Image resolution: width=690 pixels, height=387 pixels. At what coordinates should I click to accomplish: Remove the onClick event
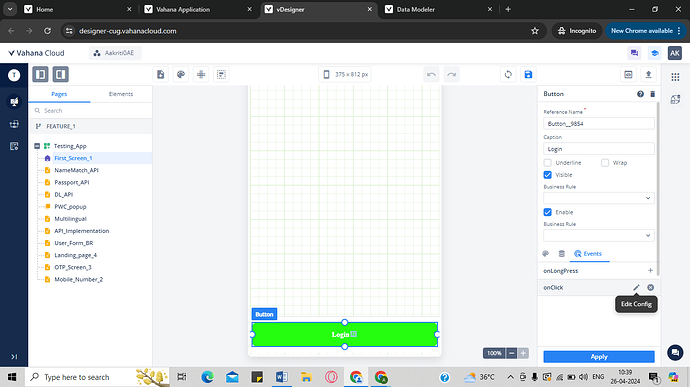click(650, 287)
